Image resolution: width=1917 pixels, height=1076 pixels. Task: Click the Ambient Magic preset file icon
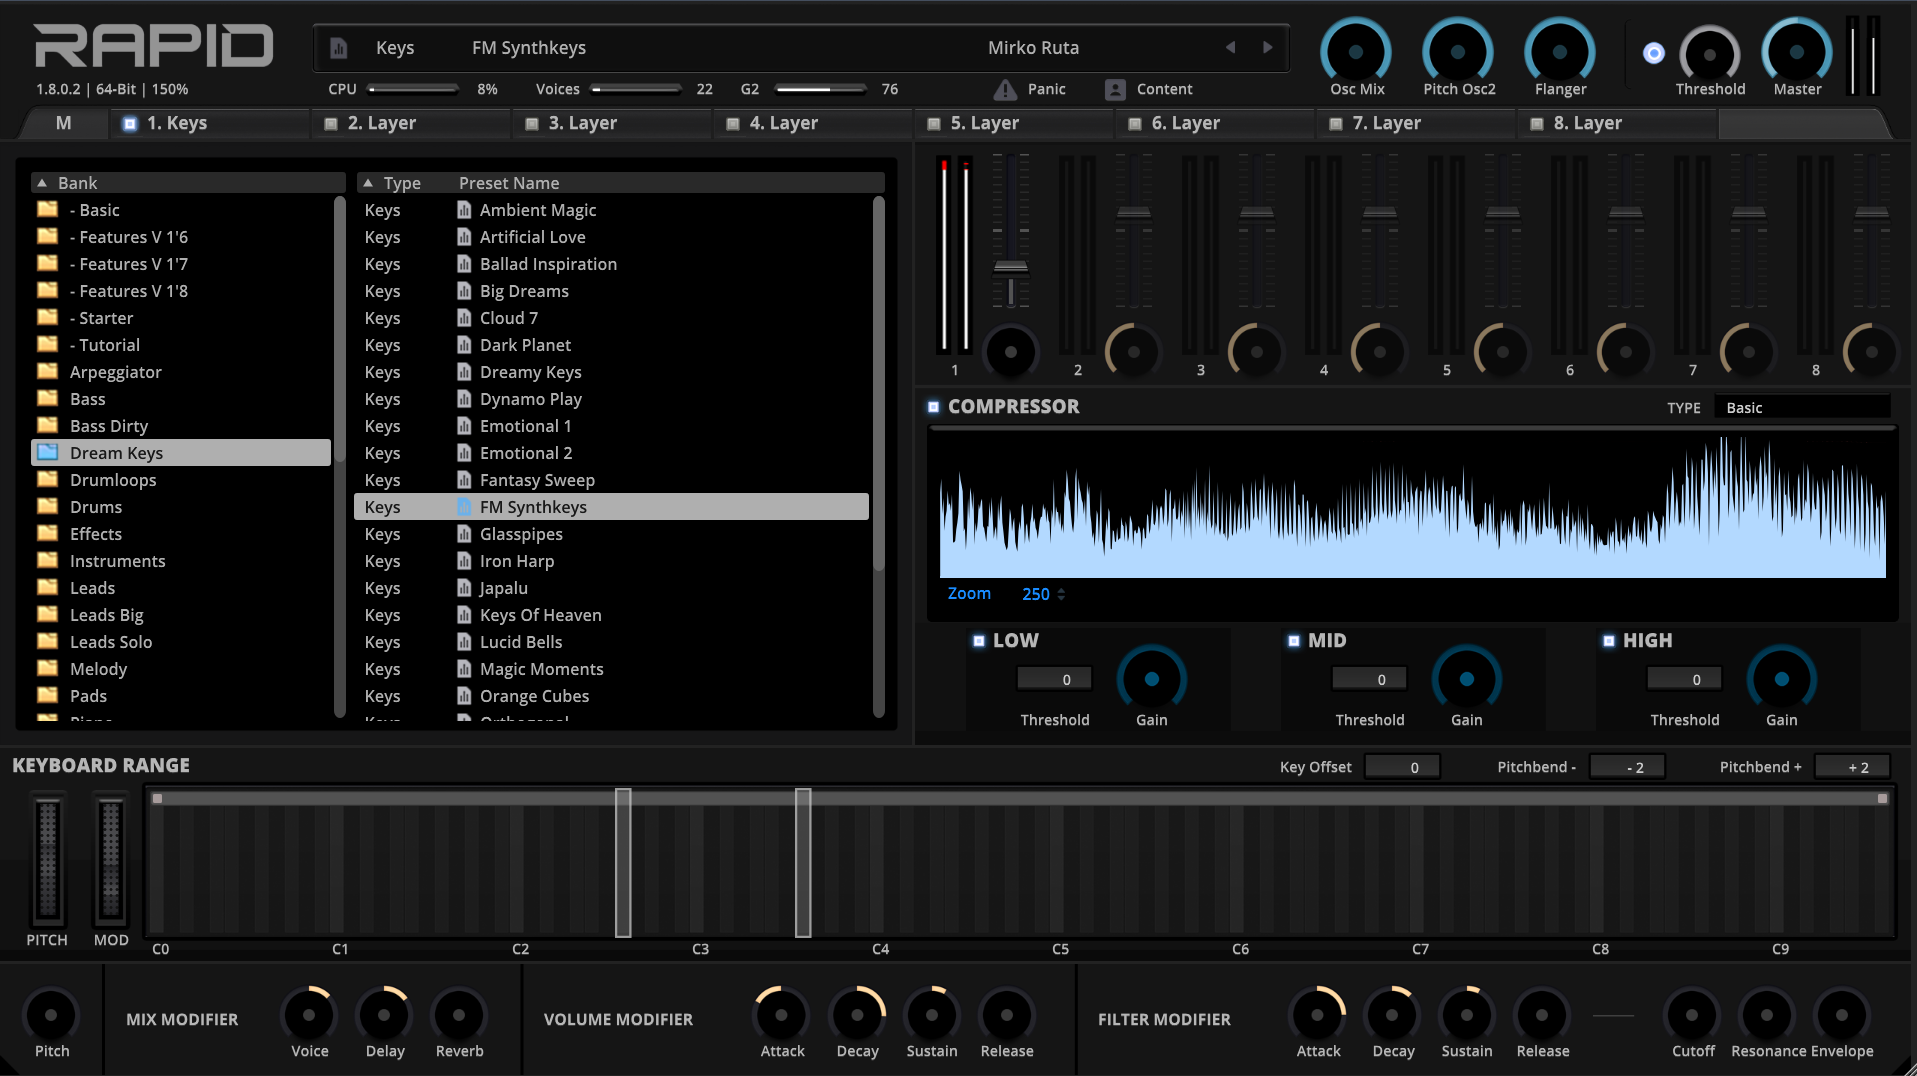click(x=464, y=210)
